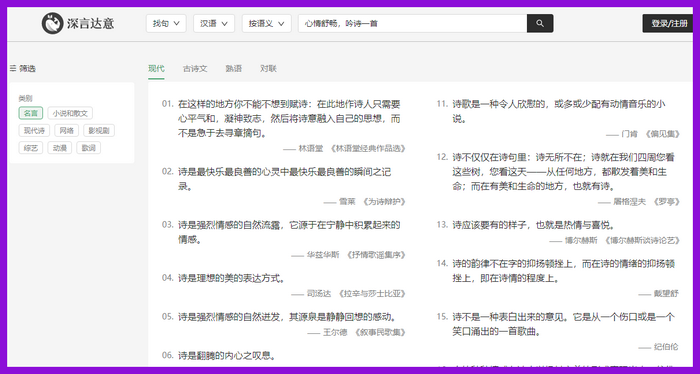
Task: Toggle the 综艺 category filter
Action: click(x=31, y=148)
